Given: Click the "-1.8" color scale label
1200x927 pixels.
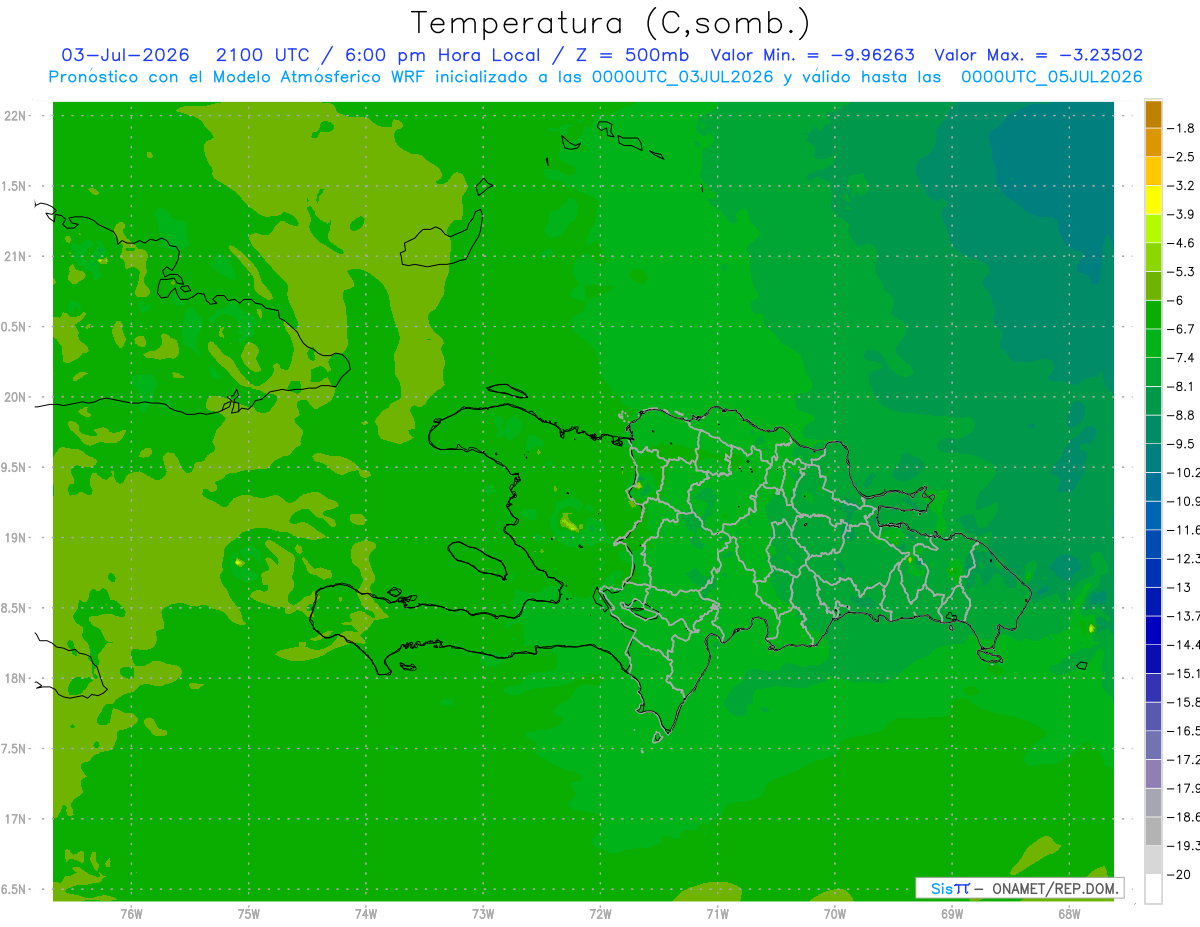Looking at the screenshot, I should pyautogui.click(x=1181, y=128).
